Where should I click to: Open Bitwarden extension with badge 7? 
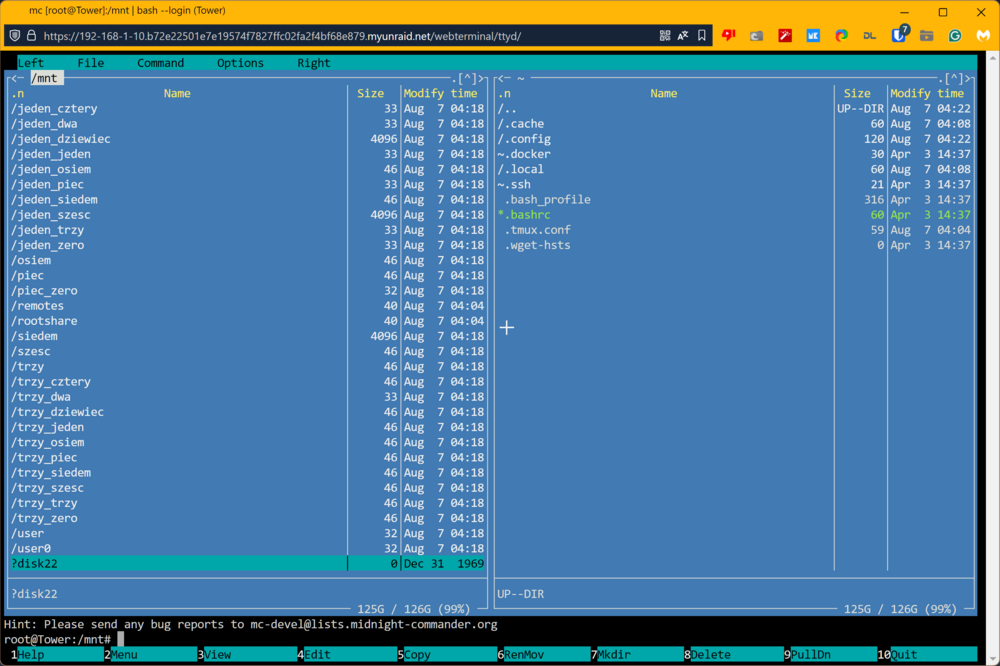coord(899,34)
